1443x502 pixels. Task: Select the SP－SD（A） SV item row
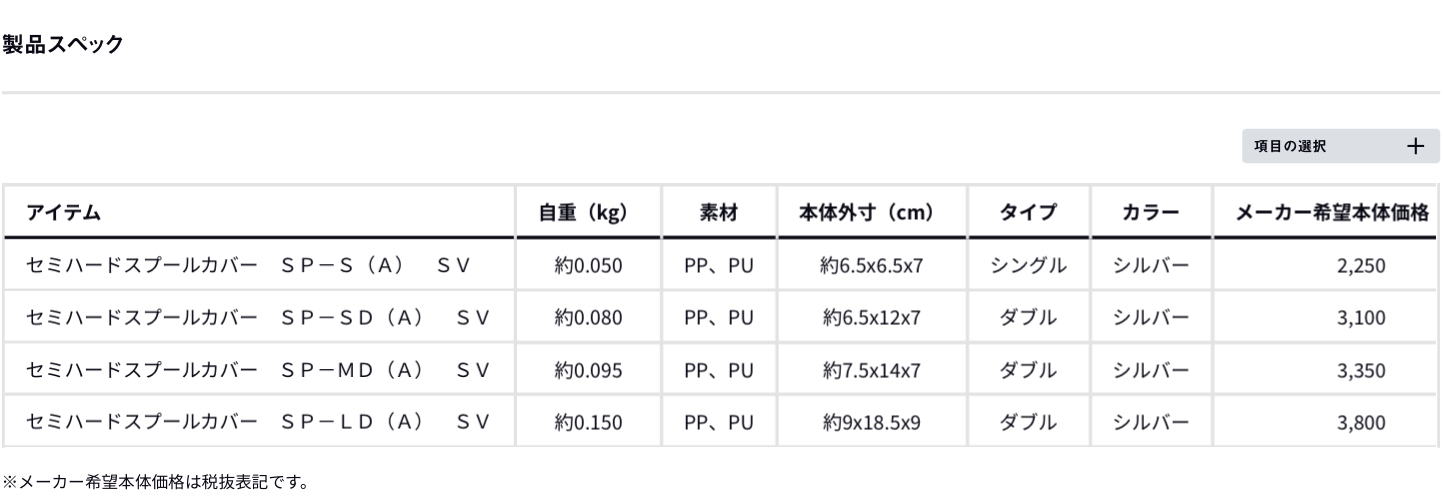(x=257, y=318)
